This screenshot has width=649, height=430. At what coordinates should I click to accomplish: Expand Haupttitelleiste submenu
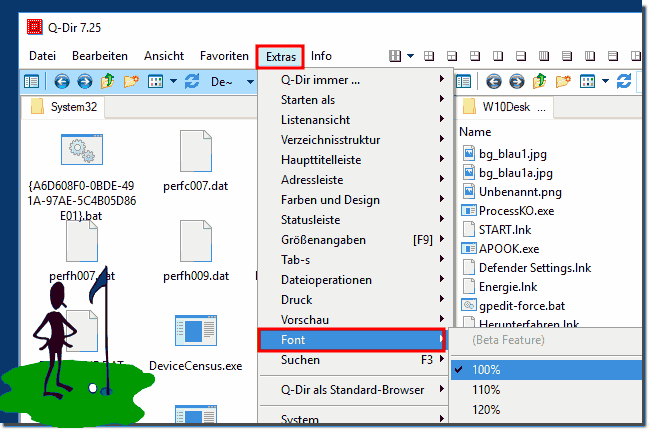coord(353,160)
